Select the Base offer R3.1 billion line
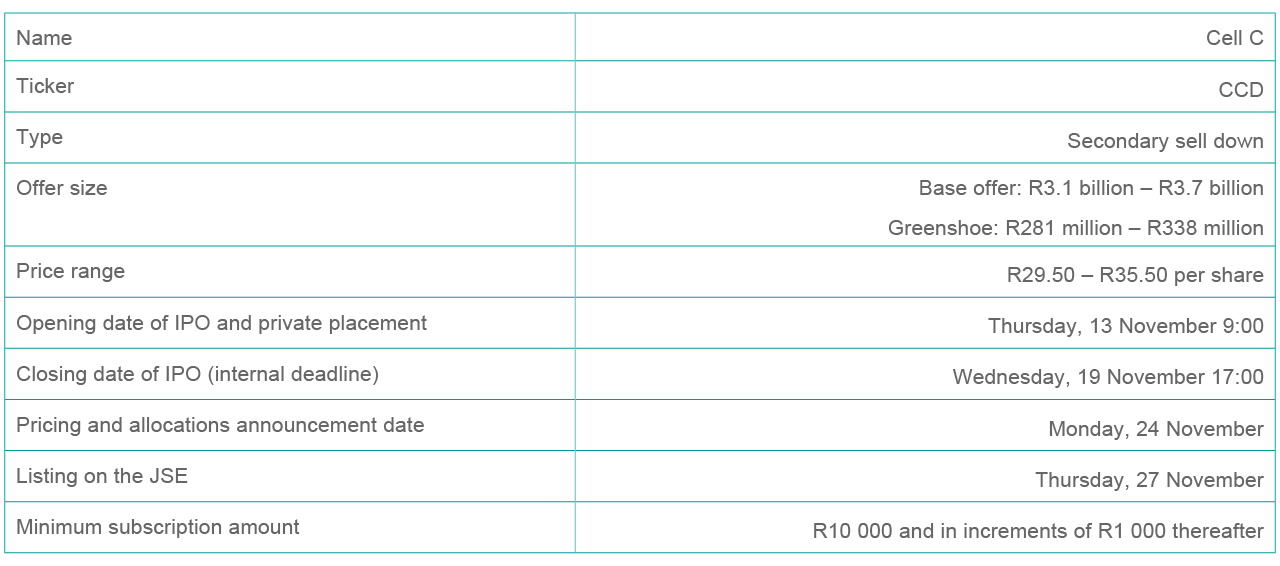Image resolution: width=1280 pixels, height=566 pixels. pyautogui.click(x=1091, y=188)
